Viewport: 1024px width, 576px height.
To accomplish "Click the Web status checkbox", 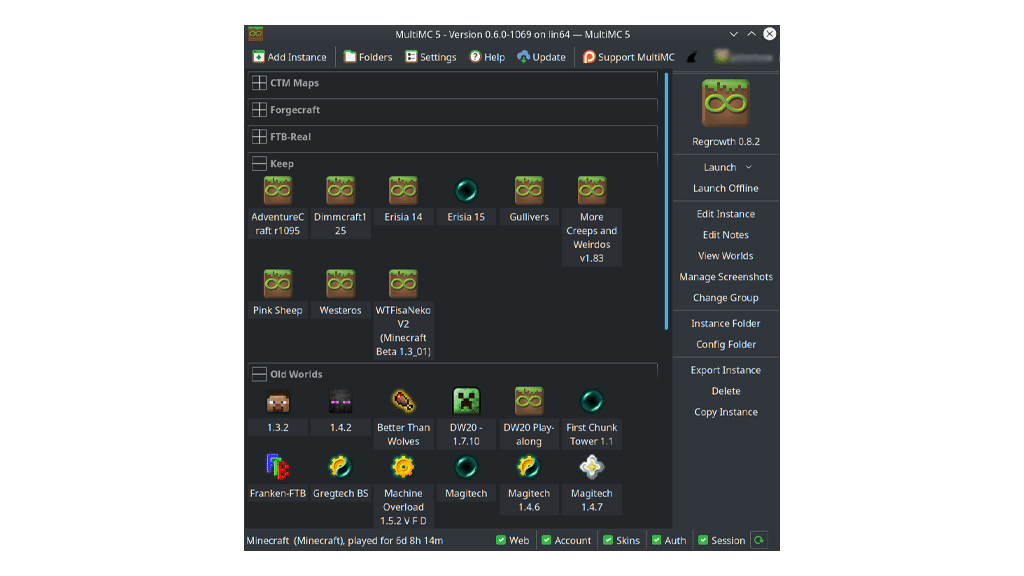I will [x=501, y=540].
